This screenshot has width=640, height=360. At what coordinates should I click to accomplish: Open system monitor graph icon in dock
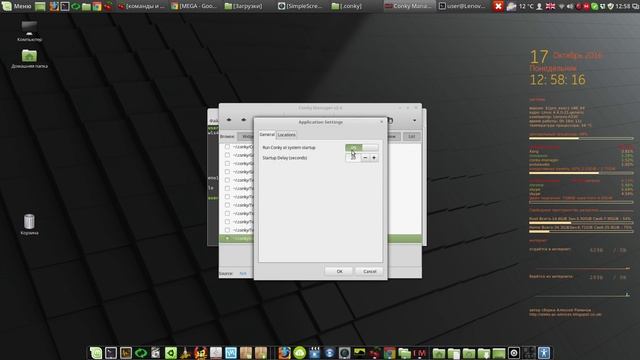point(359,353)
